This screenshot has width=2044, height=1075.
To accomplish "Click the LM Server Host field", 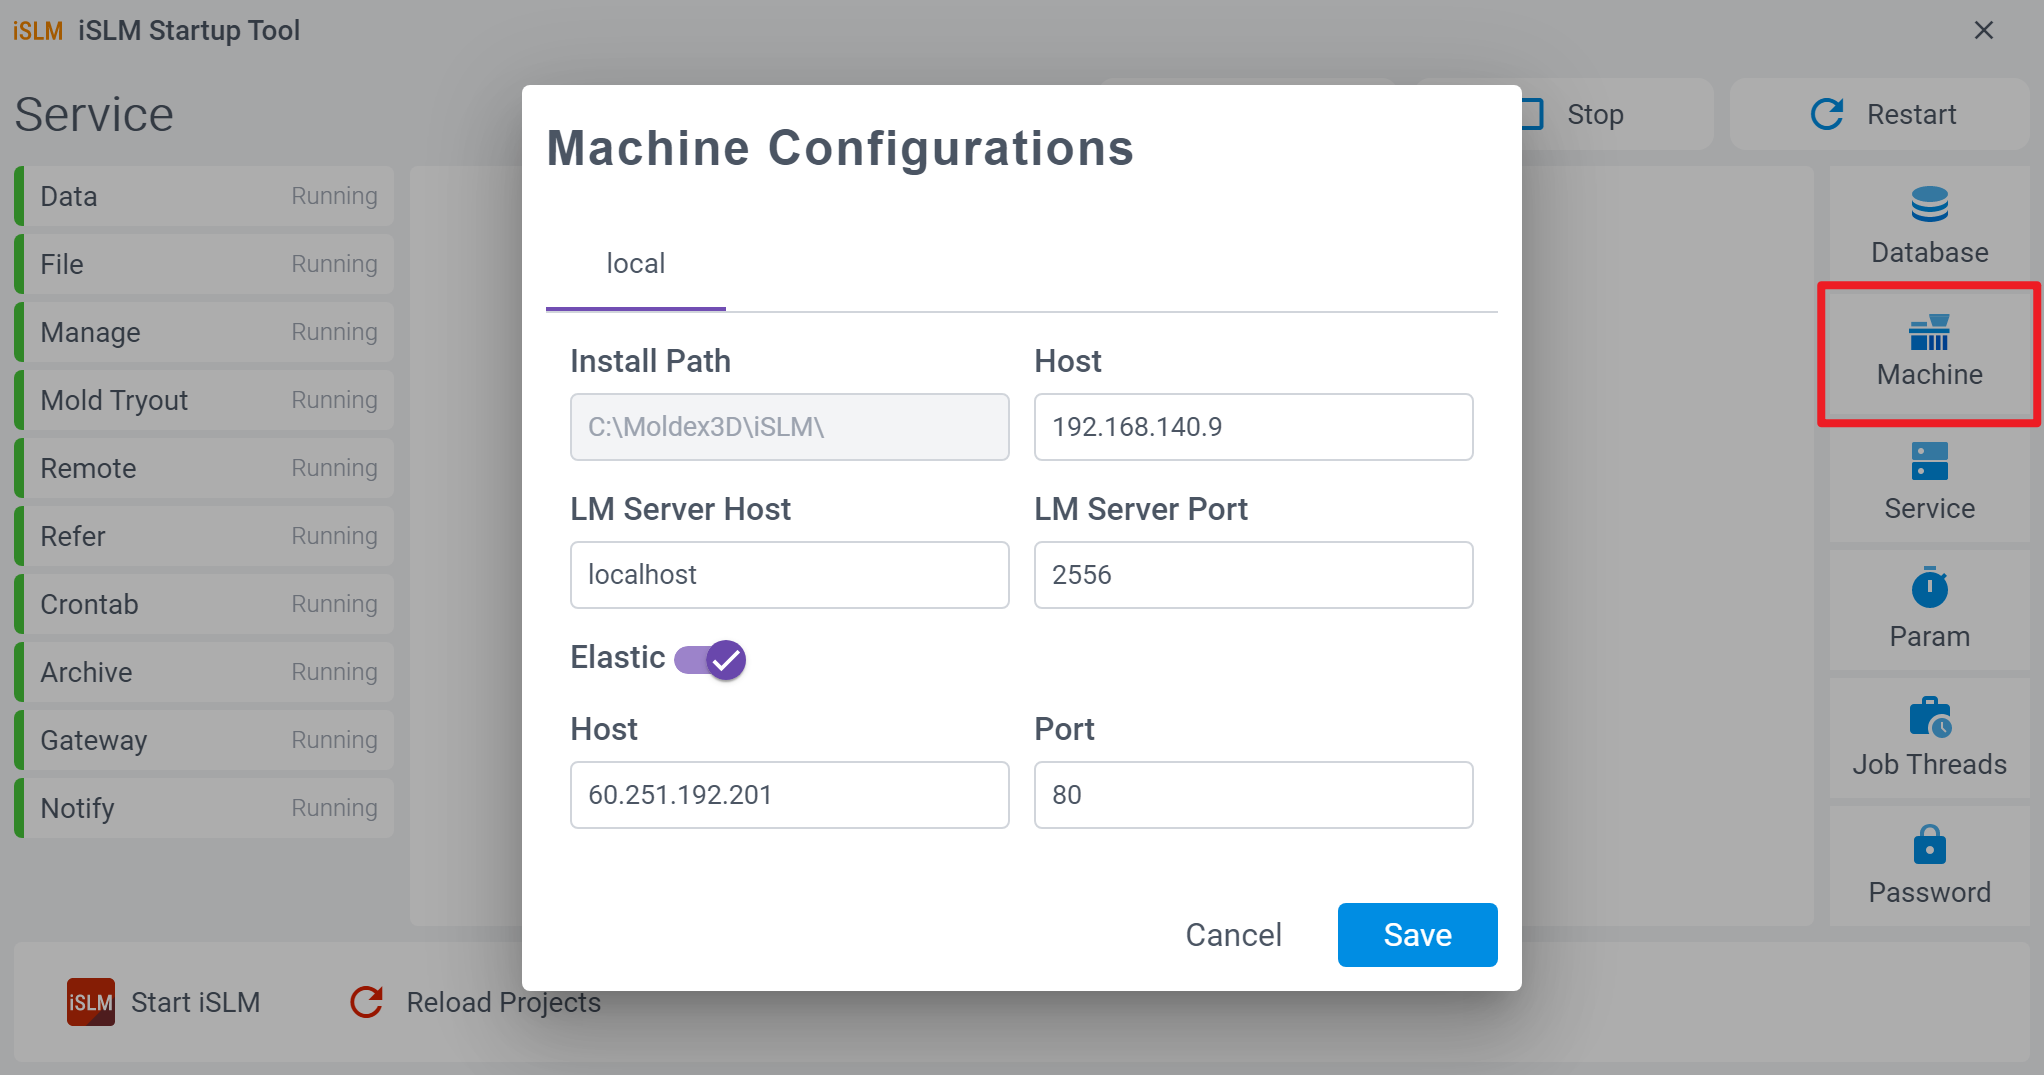I will (x=788, y=575).
